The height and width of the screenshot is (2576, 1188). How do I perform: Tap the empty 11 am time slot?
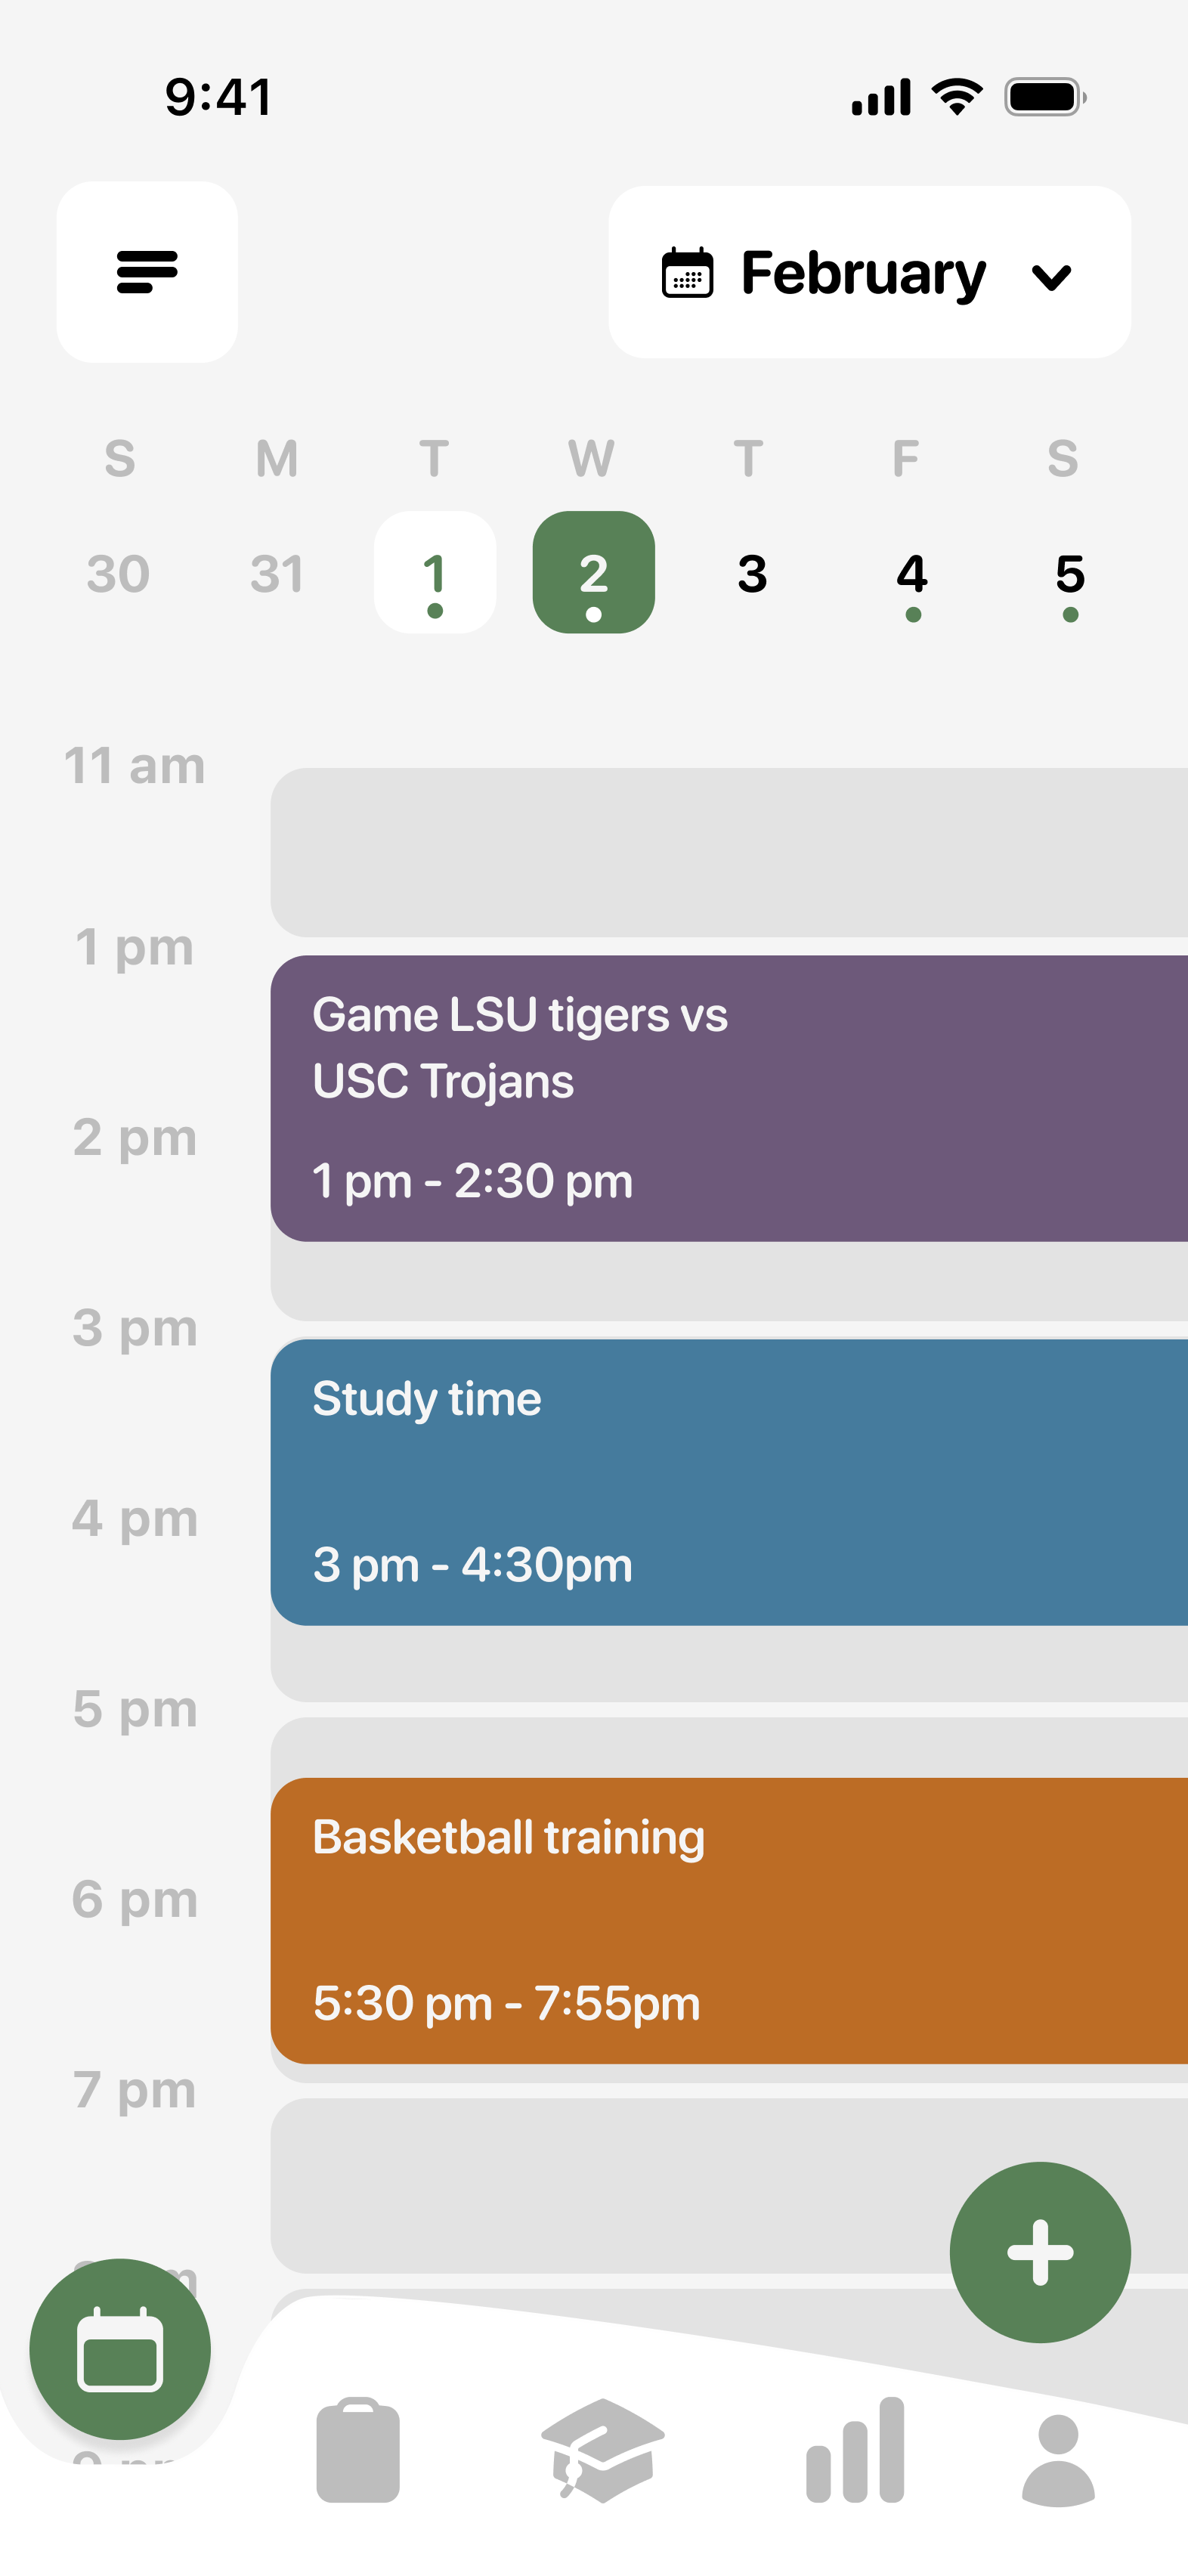pyautogui.click(x=729, y=852)
